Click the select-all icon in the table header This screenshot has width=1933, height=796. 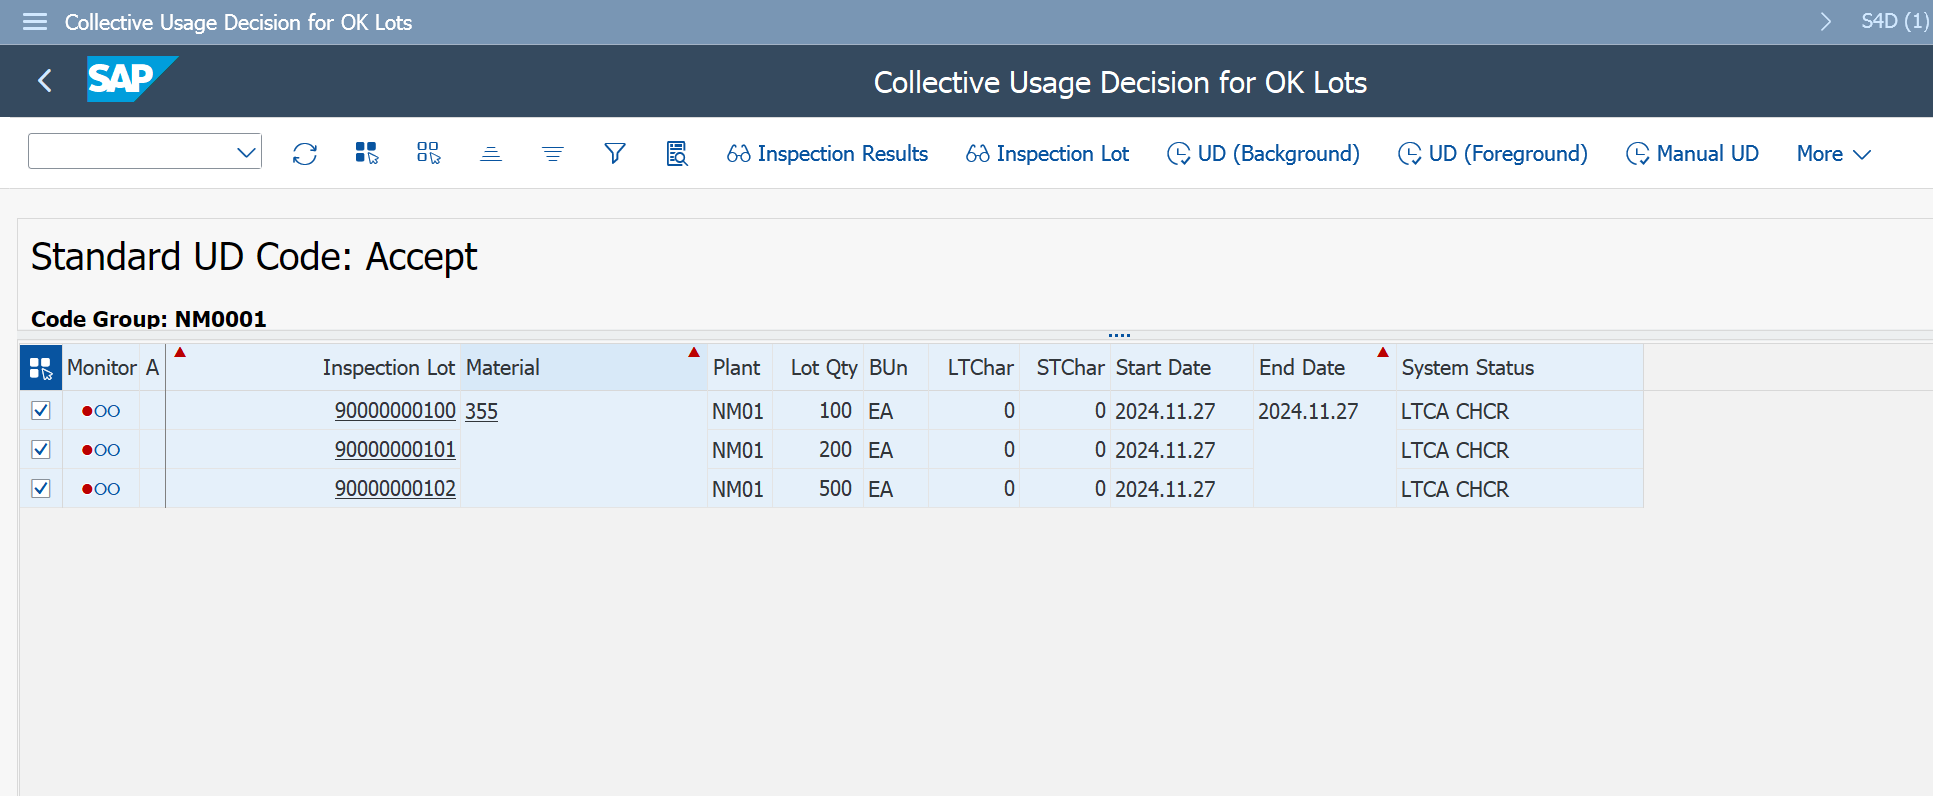(x=41, y=368)
